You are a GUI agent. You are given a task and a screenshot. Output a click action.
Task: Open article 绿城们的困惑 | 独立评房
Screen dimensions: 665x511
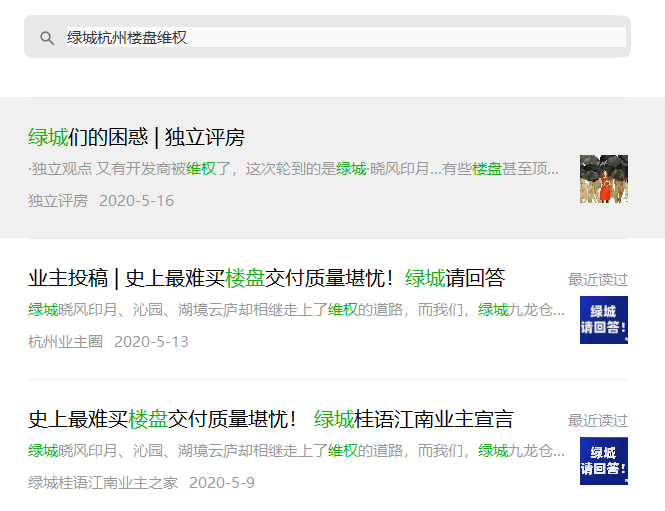click(x=136, y=137)
